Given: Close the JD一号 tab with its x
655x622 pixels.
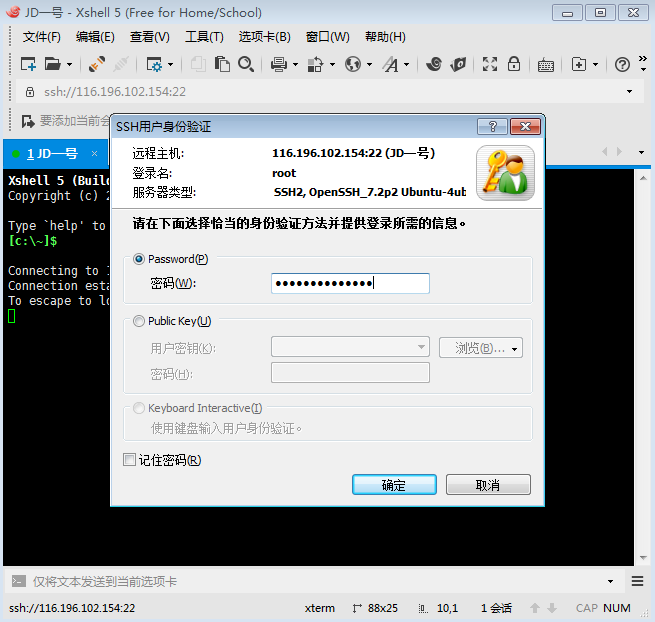Looking at the screenshot, I should (x=94, y=154).
